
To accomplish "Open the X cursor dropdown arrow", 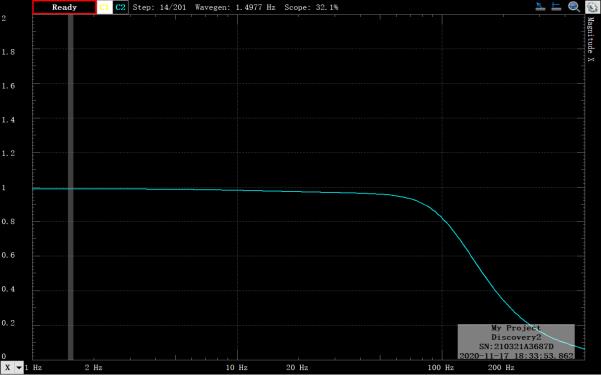I will (18, 367).
